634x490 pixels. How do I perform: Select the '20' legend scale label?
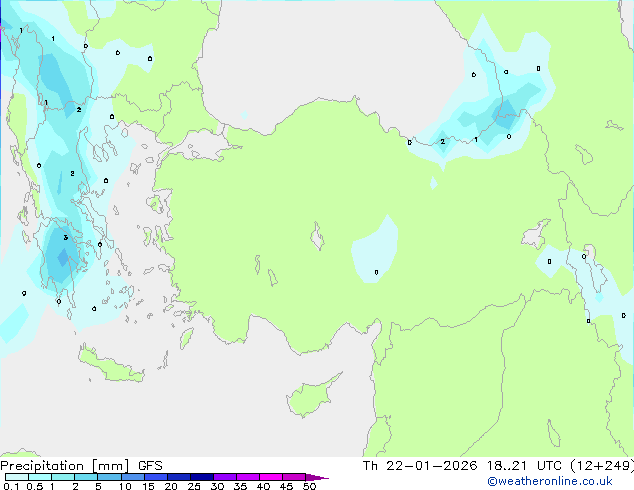[171, 486]
